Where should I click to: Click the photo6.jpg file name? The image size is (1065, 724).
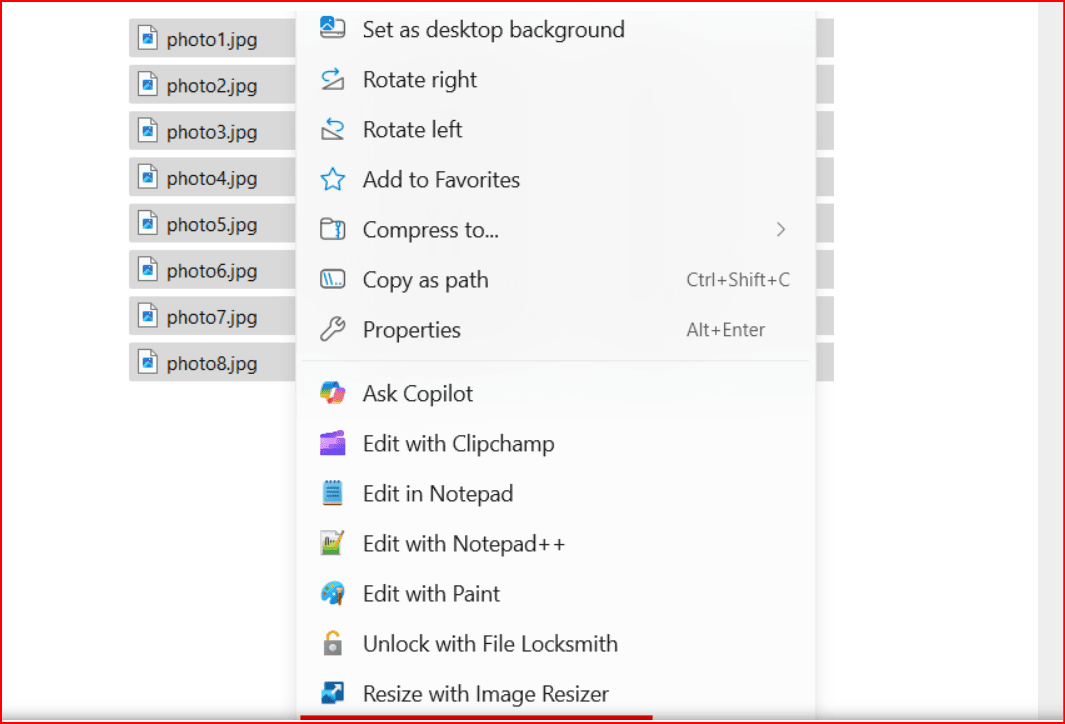pyautogui.click(x=211, y=271)
